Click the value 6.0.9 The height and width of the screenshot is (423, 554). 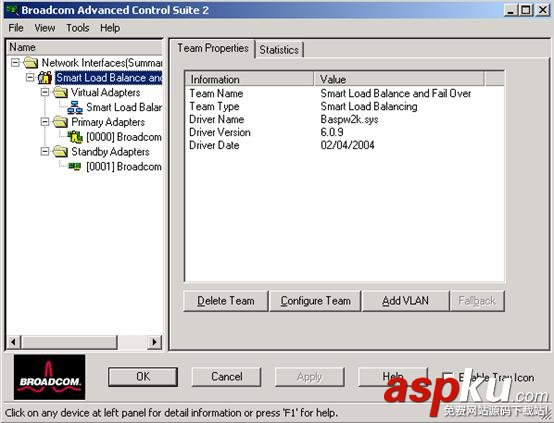tap(332, 133)
